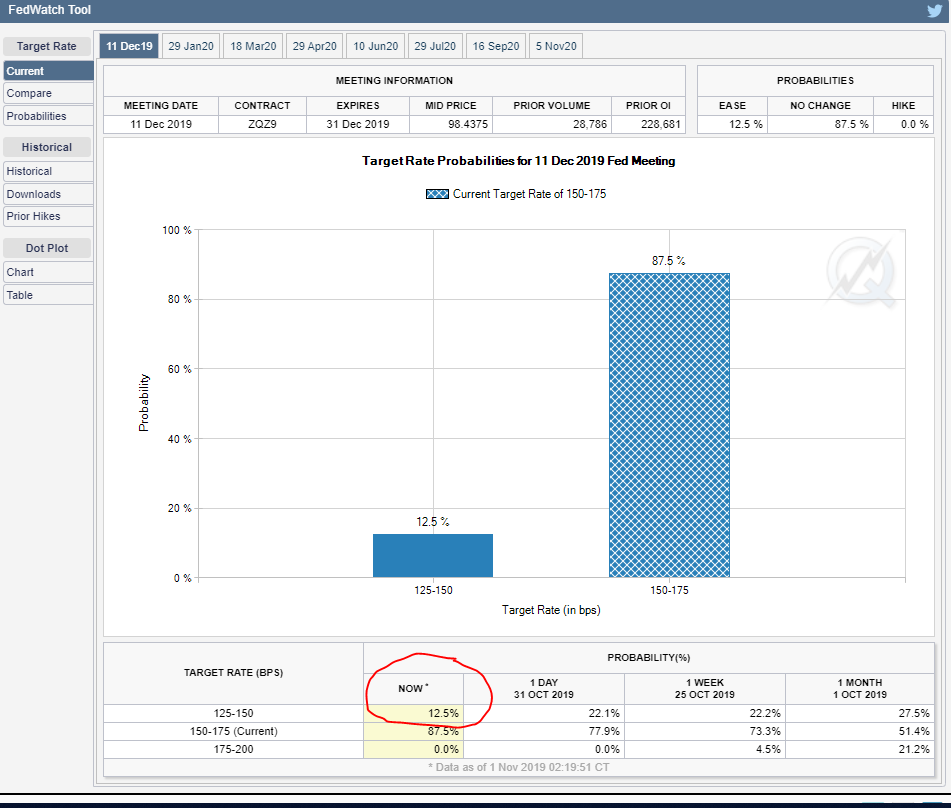Screen dimensions: 951x808
Task: Click the 4.5% value in the 1 WEEK column
Action: (768, 750)
